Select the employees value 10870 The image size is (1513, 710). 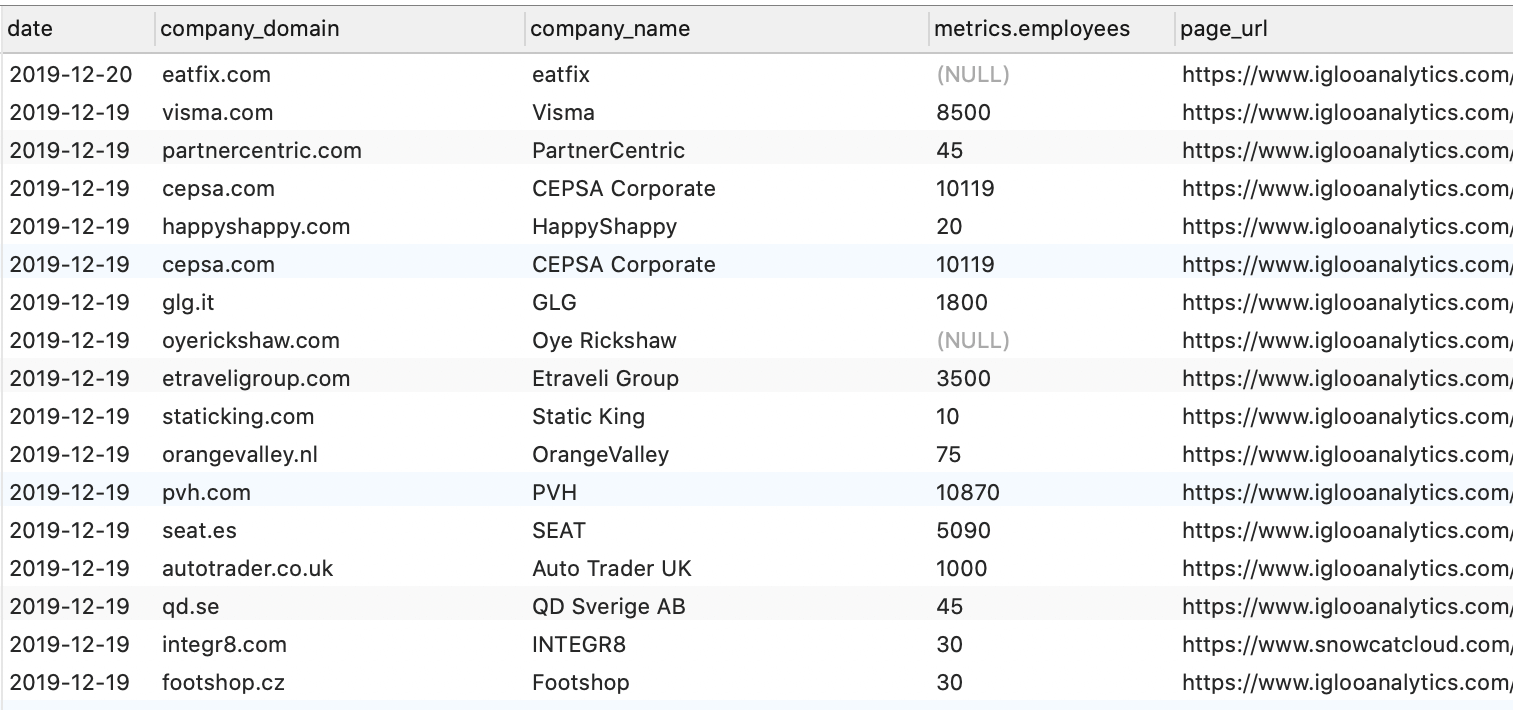click(x=967, y=493)
